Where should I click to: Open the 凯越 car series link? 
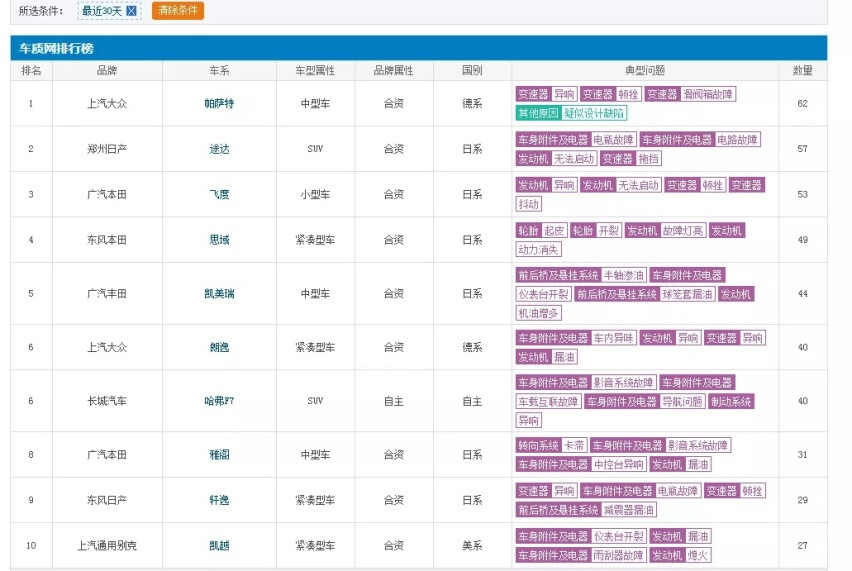tap(219, 545)
